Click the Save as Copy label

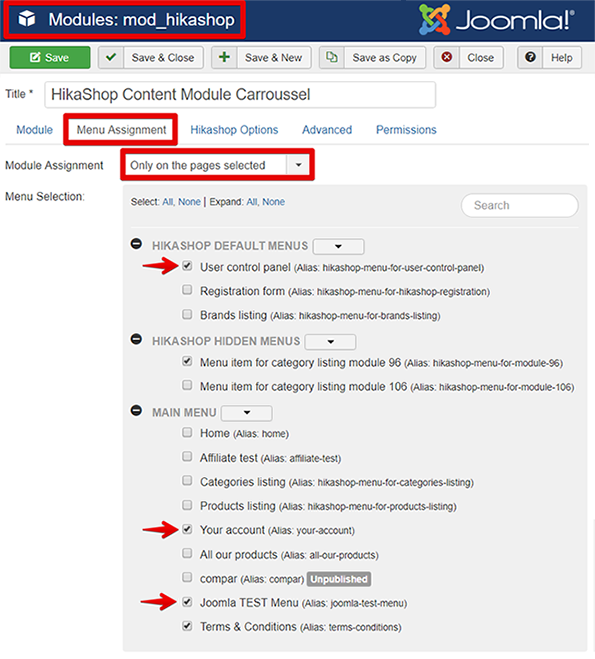384,58
